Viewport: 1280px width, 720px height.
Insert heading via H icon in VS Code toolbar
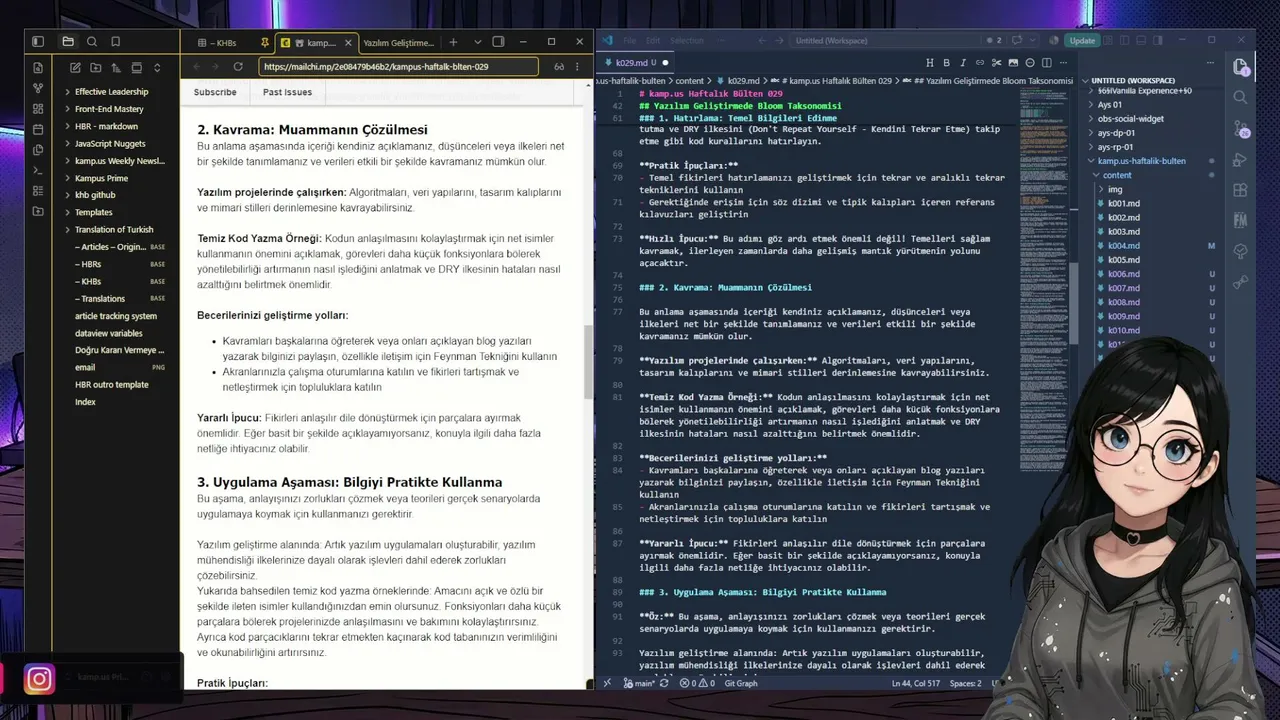pyautogui.click(x=930, y=63)
